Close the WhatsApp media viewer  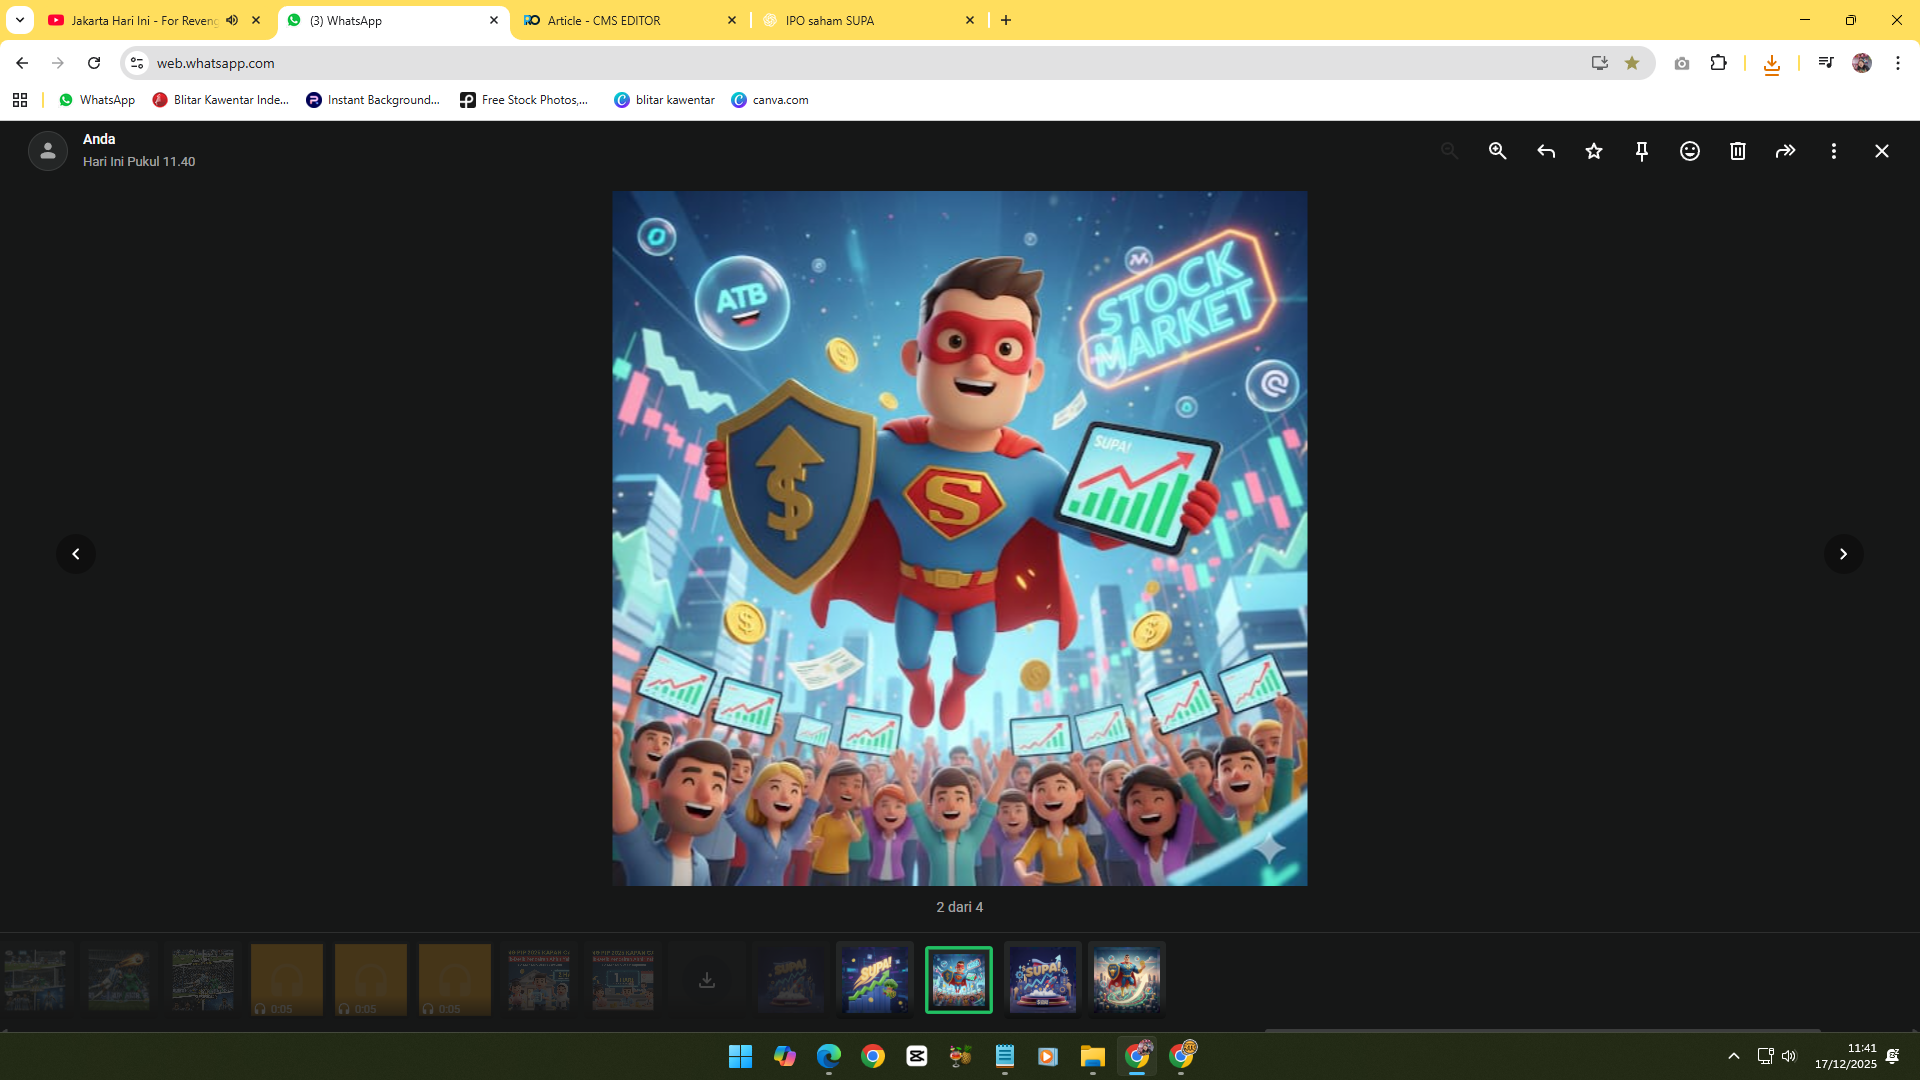(1882, 151)
